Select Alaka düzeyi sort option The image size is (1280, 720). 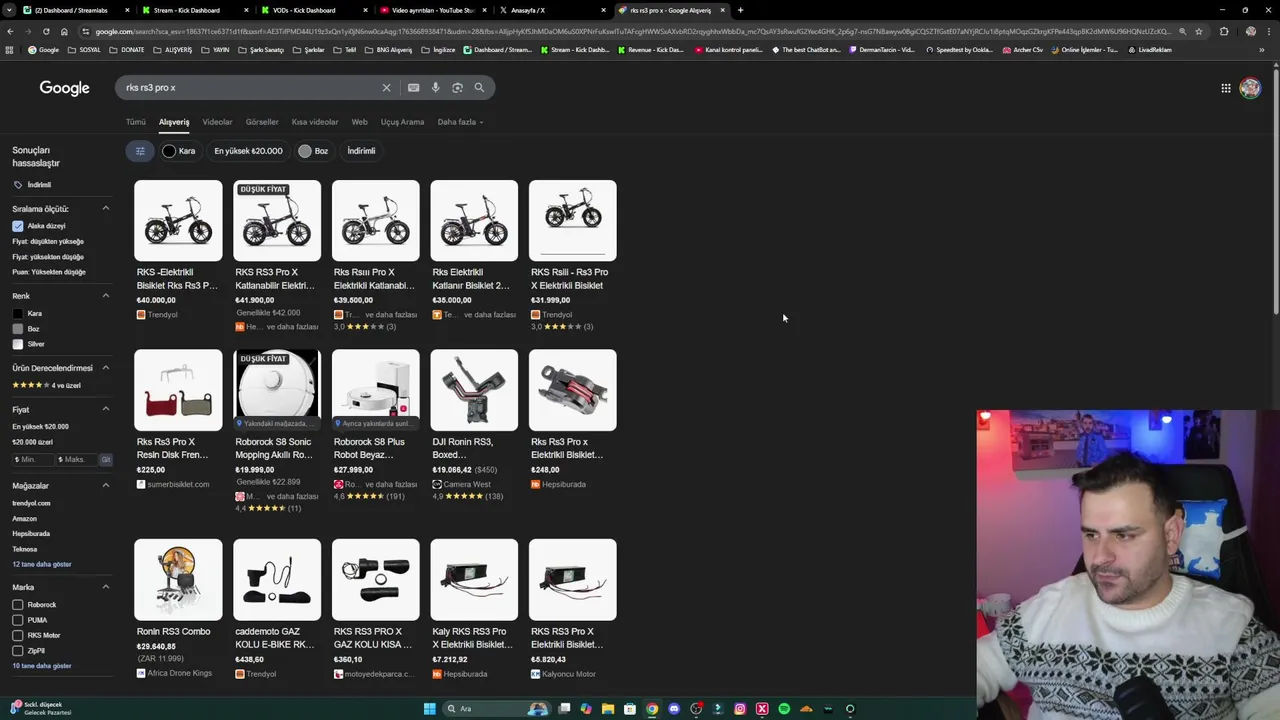pyautogui.click(x=39, y=226)
